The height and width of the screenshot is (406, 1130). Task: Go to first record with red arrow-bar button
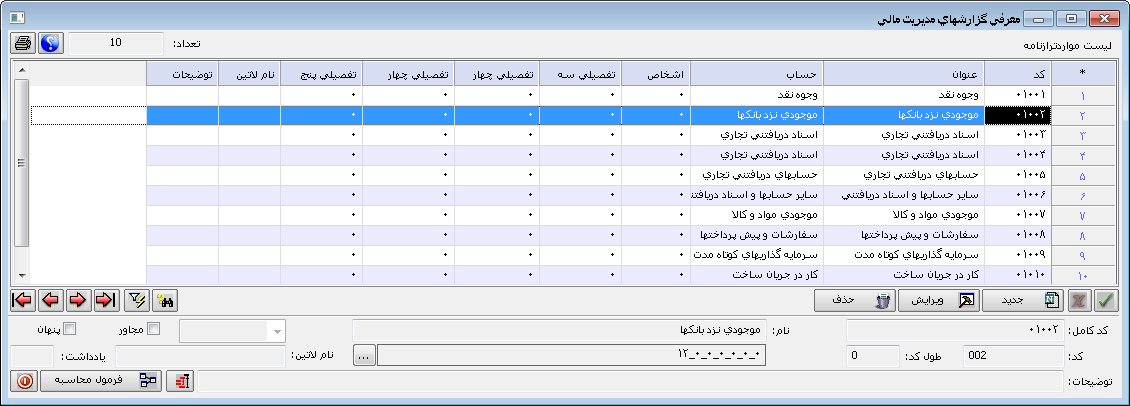click(x=23, y=300)
